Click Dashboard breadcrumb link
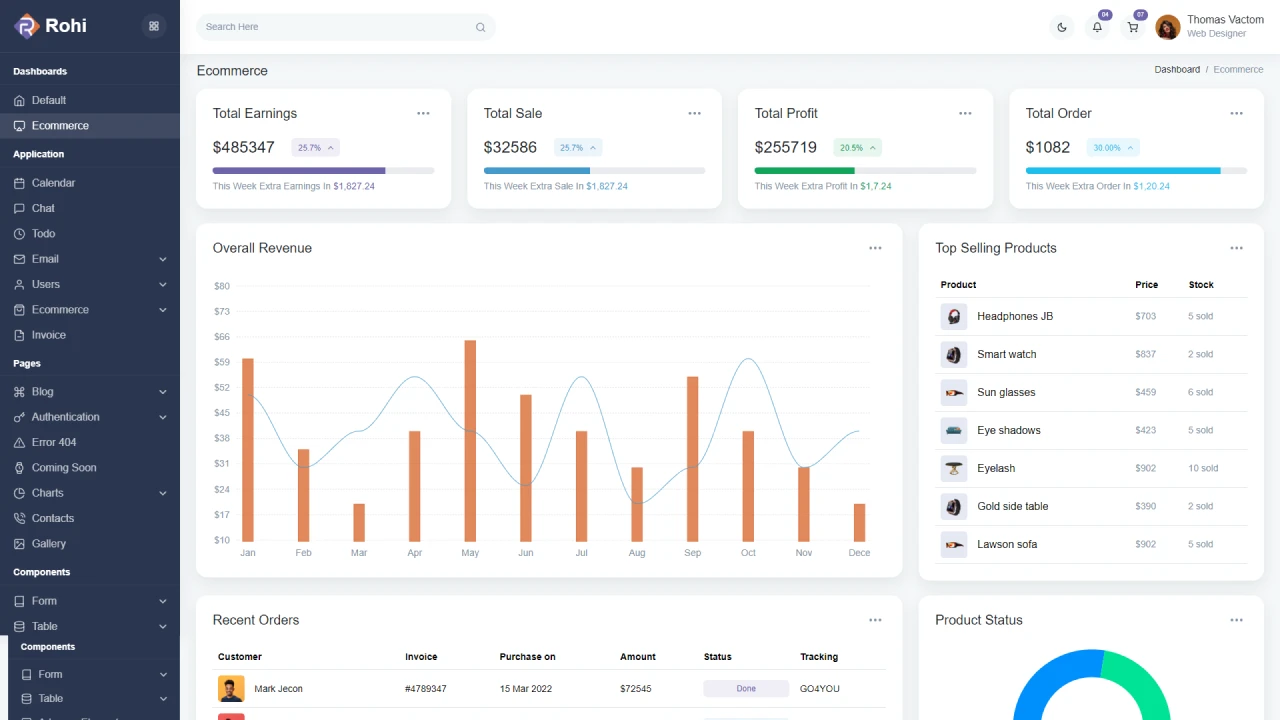 pyautogui.click(x=1177, y=70)
